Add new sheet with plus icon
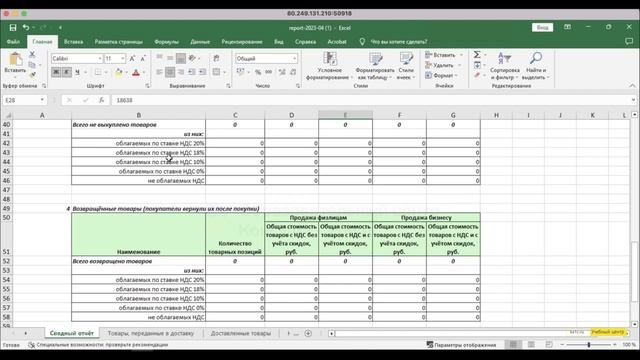Viewport: 640px width, 360px height. [308, 333]
